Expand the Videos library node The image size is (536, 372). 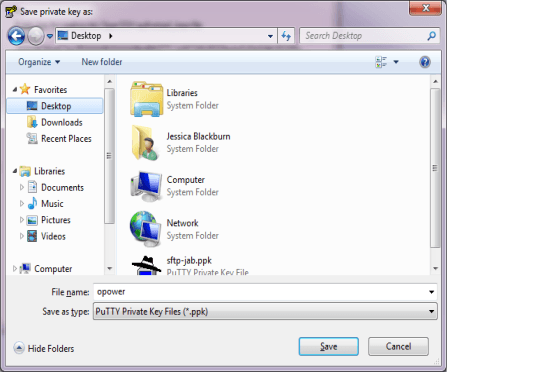[x=22, y=236]
